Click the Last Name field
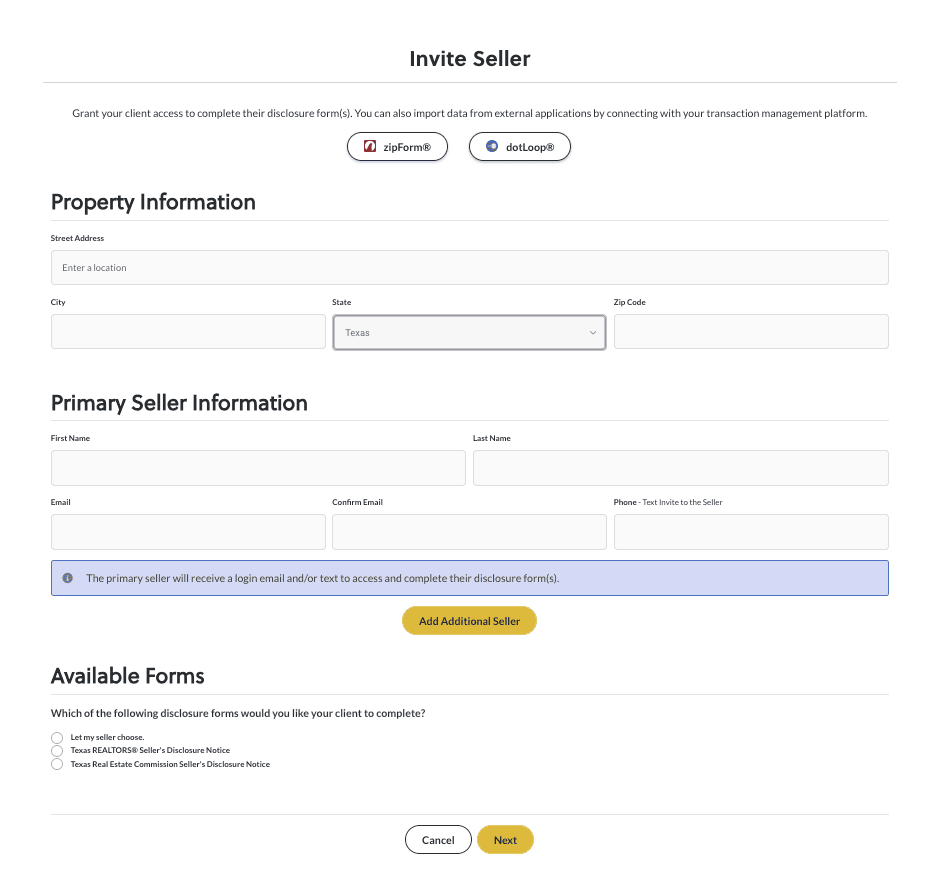This screenshot has height=872, width=926. point(681,468)
